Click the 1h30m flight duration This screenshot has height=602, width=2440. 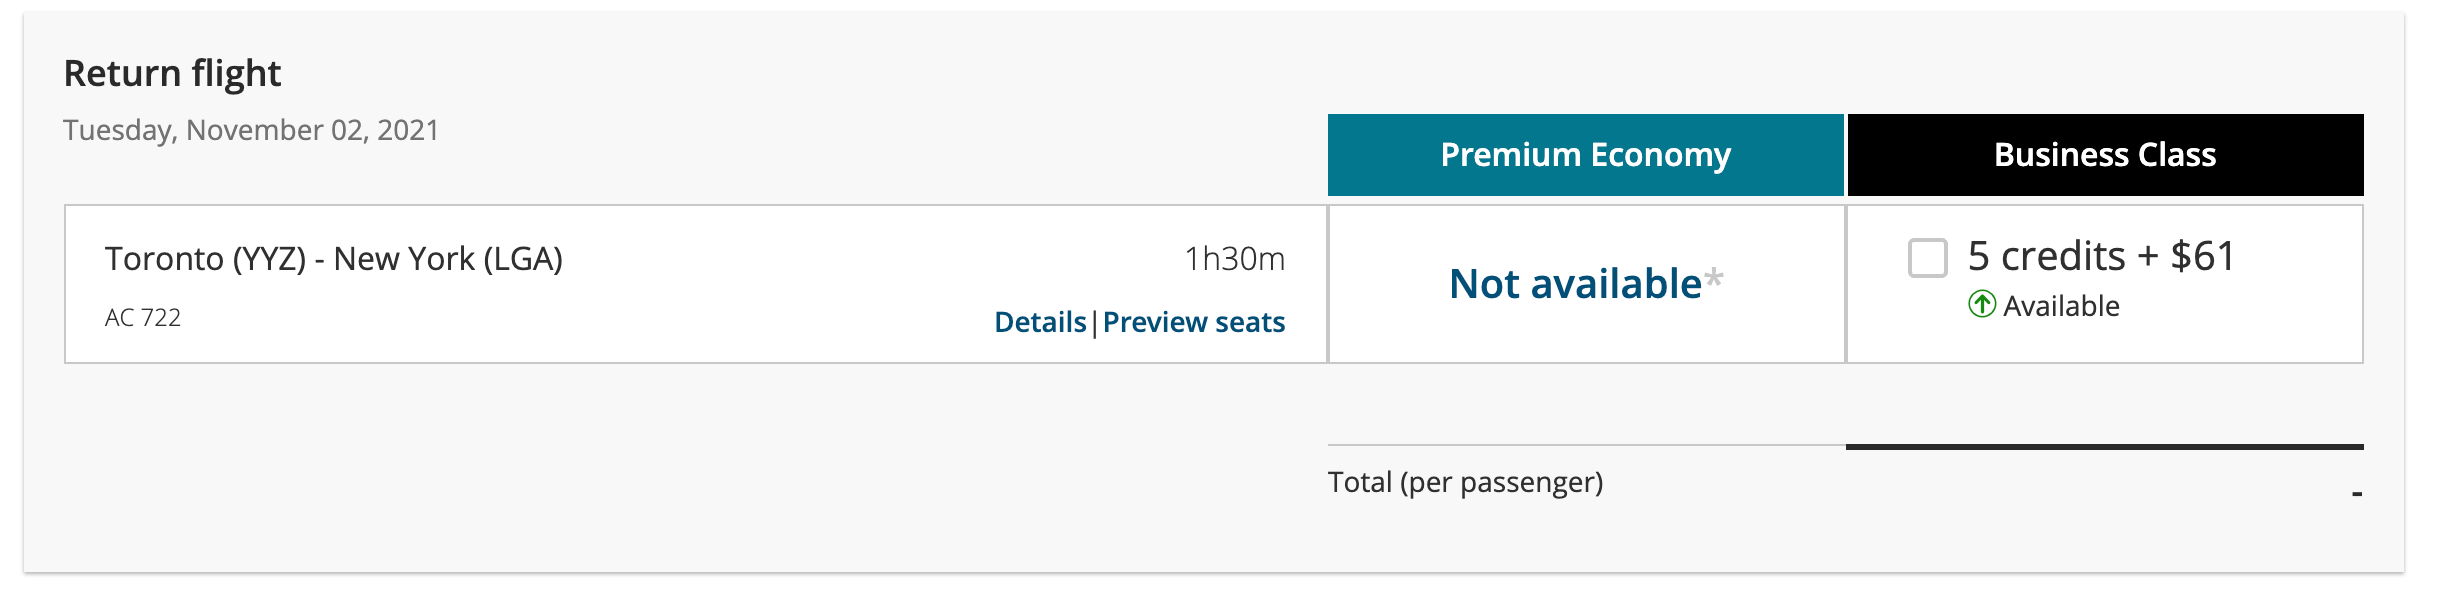click(x=1234, y=259)
